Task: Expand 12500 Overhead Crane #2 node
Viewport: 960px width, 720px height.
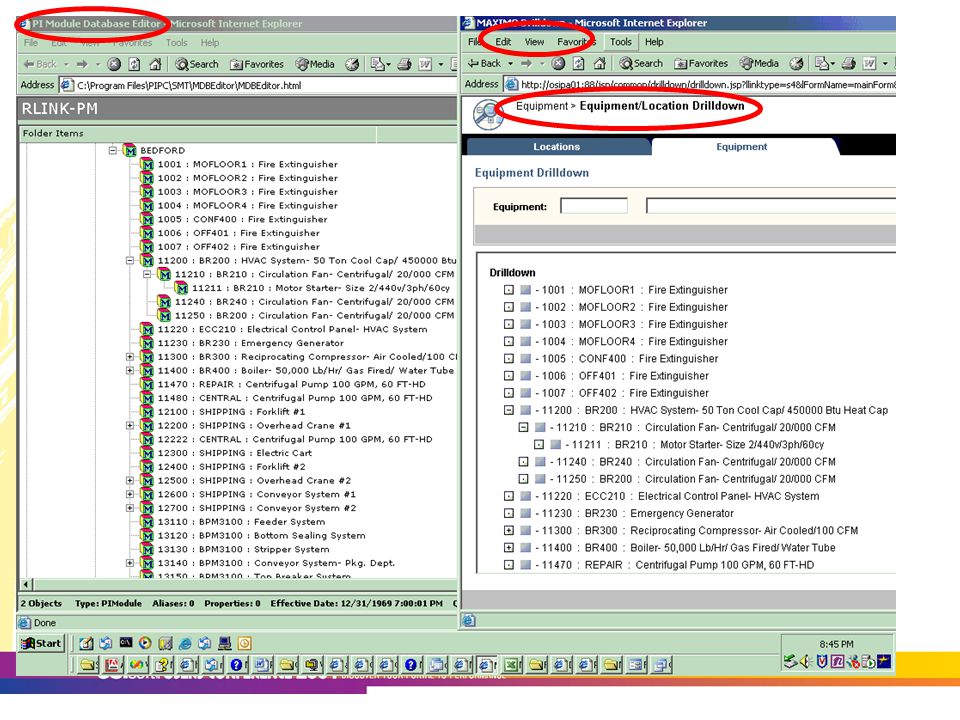Action: [130, 481]
